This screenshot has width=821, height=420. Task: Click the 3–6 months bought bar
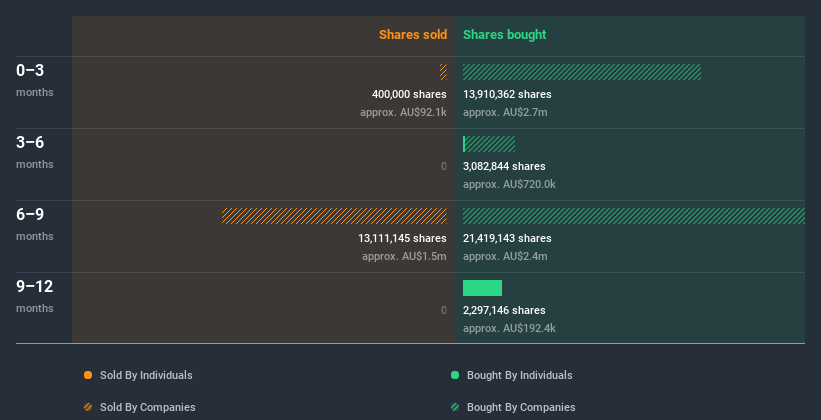pyautogui.click(x=489, y=144)
